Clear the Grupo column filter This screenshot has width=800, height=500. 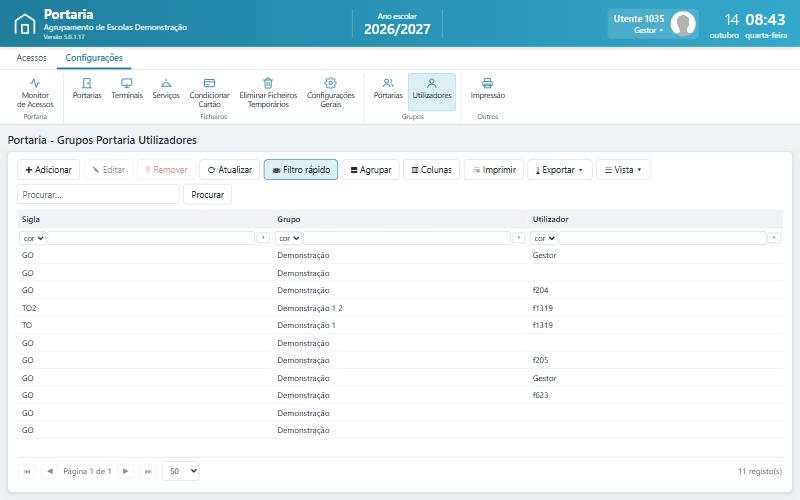[x=518, y=238]
